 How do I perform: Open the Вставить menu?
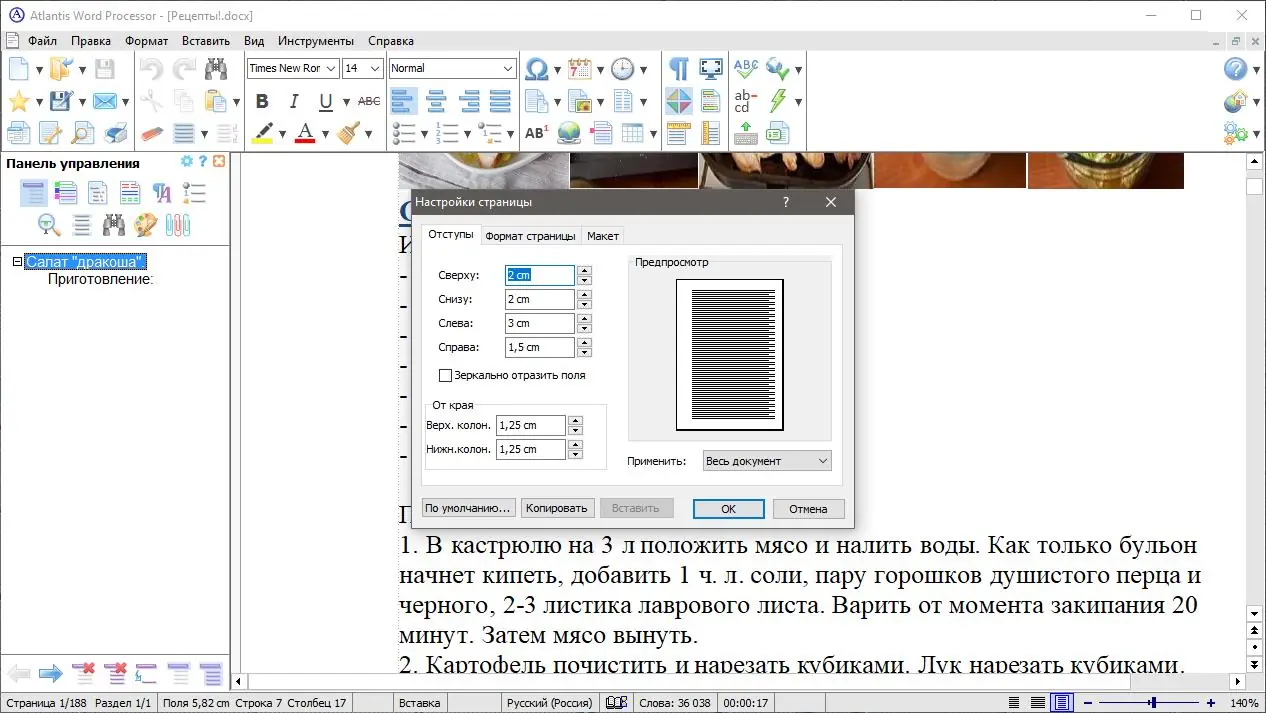pos(206,41)
